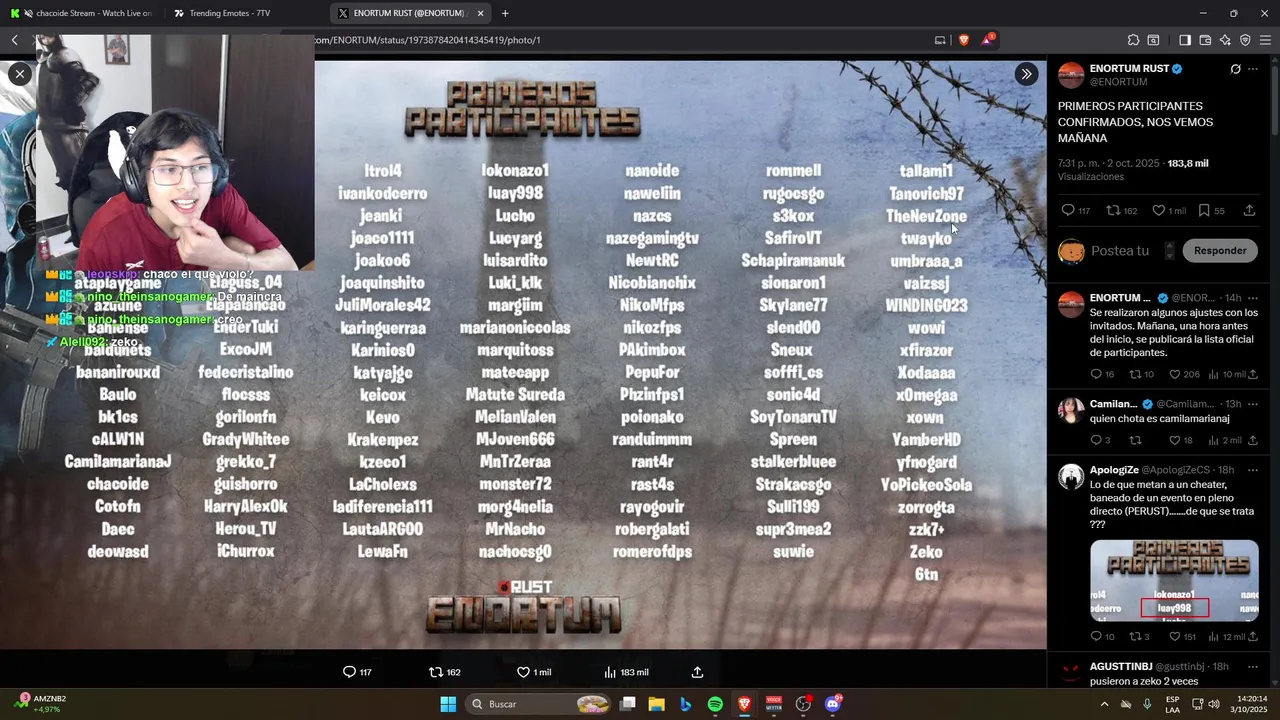The width and height of the screenshot is (1280, 720).
Task: Like the ENORTUM reply with 206 likes
Action: pos(1185,374)
